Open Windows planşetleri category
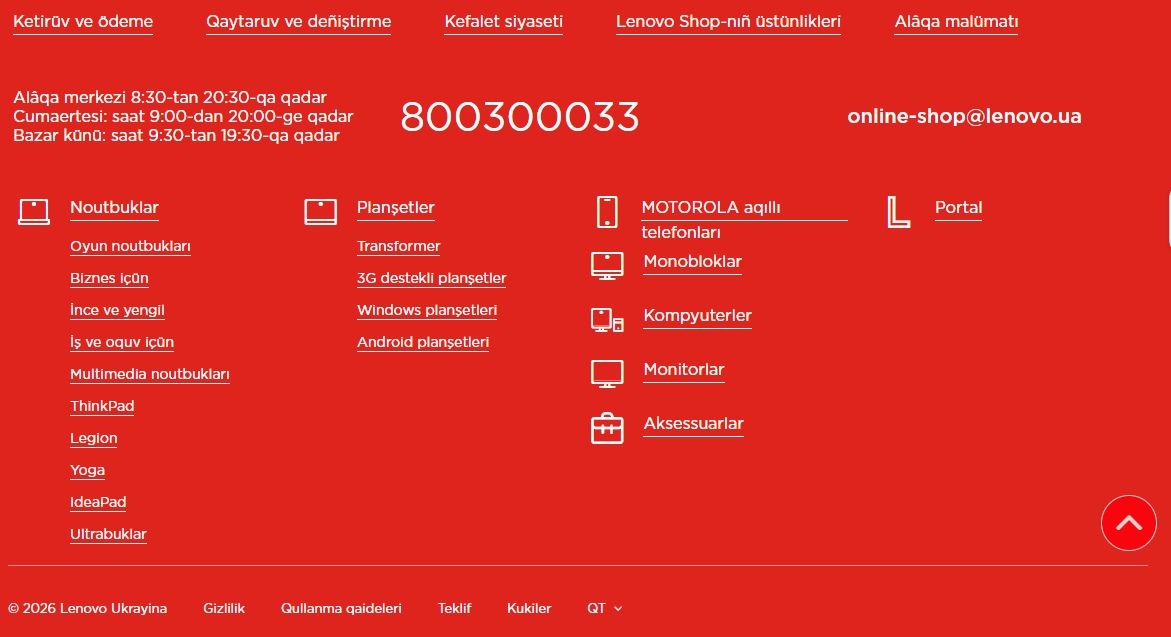This screenshot has width=1171, height=637. [427, 310]
